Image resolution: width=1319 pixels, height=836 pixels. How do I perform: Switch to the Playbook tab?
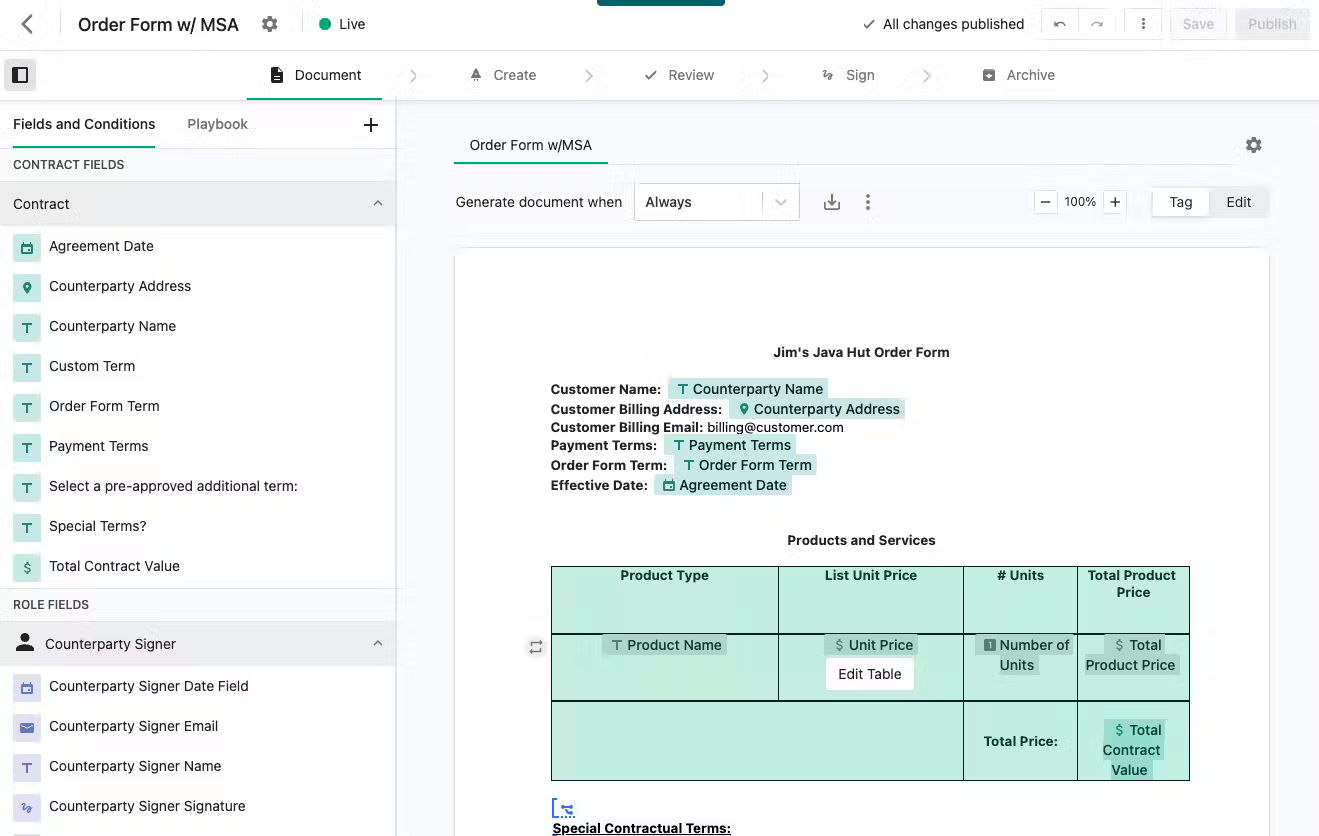point(217,124)
